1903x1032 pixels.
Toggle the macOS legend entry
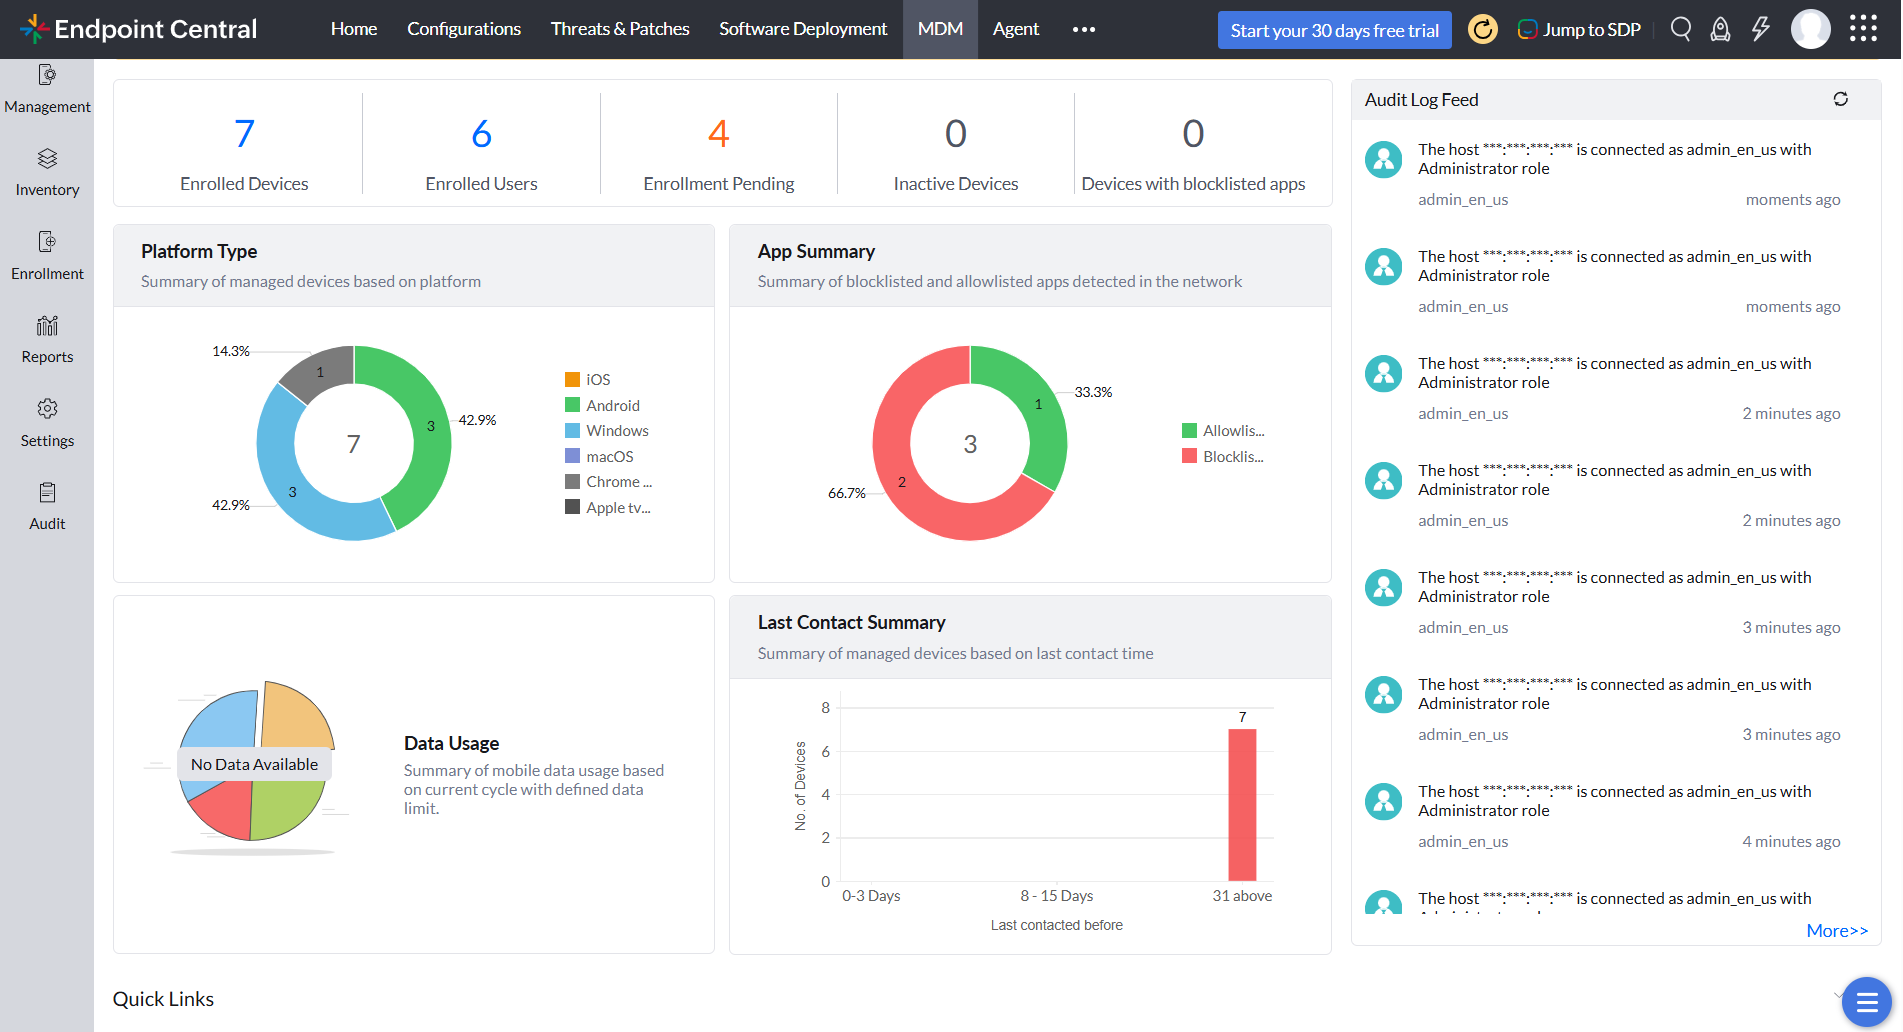pos(599,456)
